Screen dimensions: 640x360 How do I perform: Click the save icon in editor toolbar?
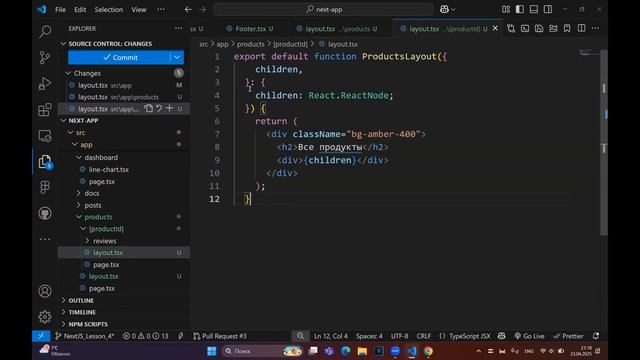(539, 28)
